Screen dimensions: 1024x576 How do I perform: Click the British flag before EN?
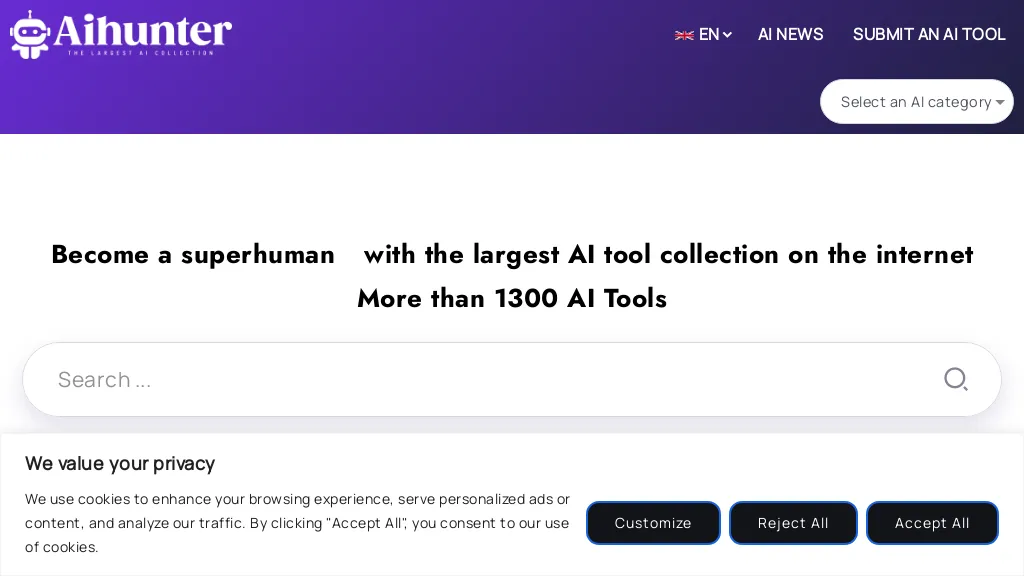pos(684,34)
